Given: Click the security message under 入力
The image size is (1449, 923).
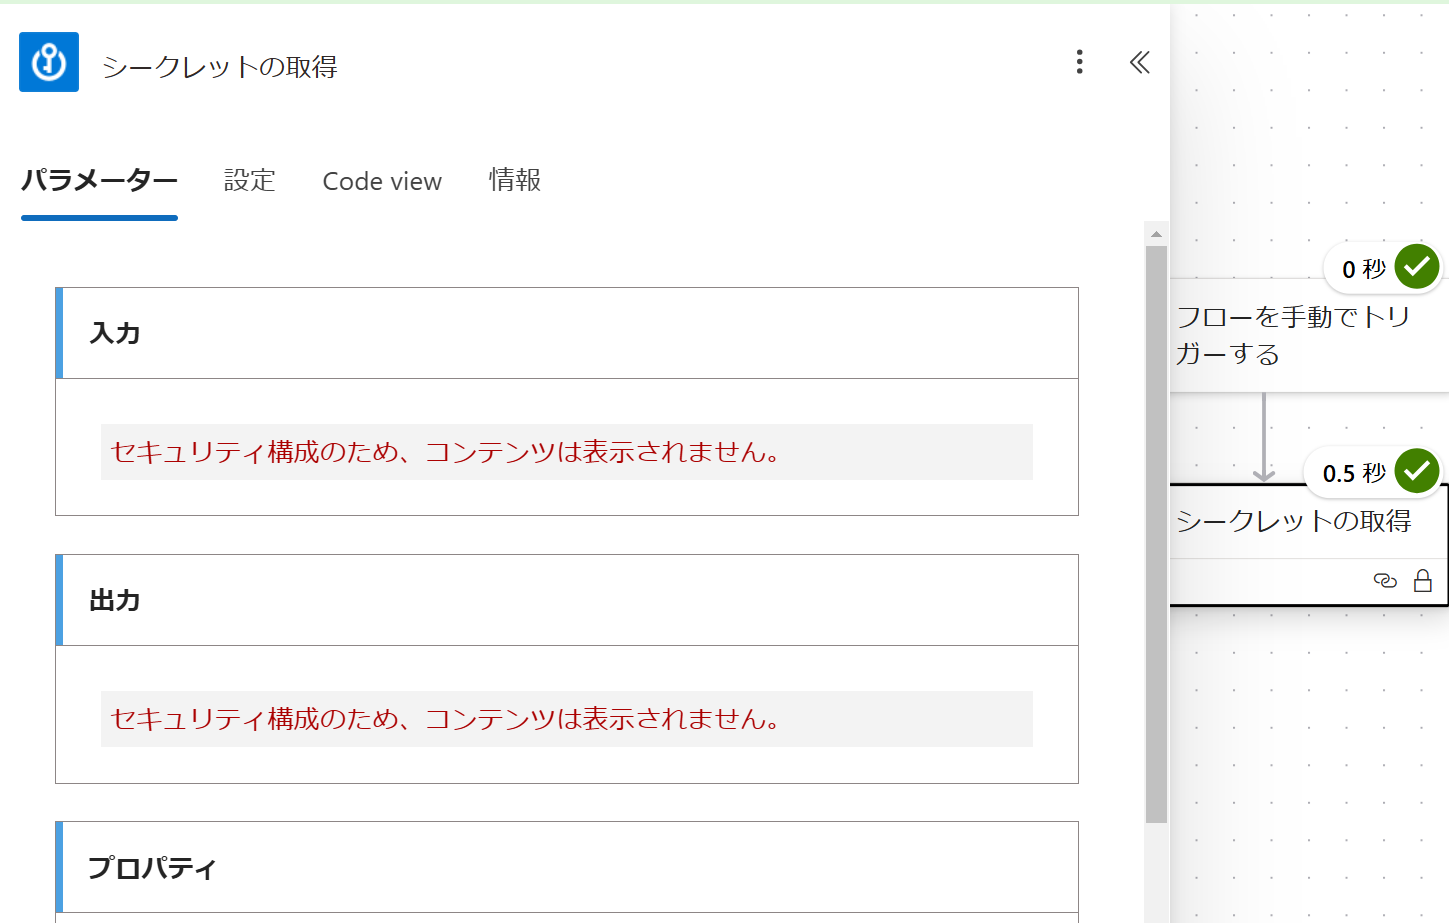Looking at the screenshot, I should (567, 452).
